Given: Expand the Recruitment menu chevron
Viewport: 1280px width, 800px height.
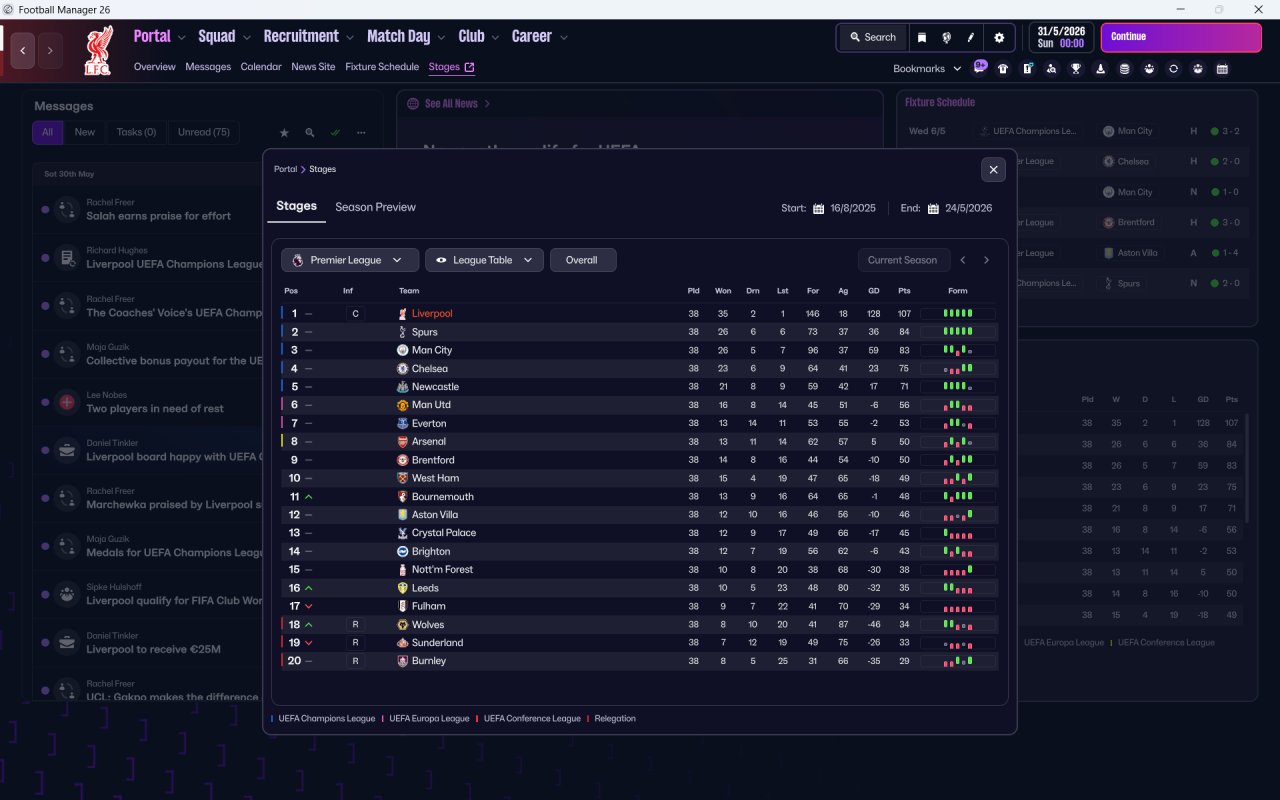Looking at the screenshot, I should coord(350,38).
